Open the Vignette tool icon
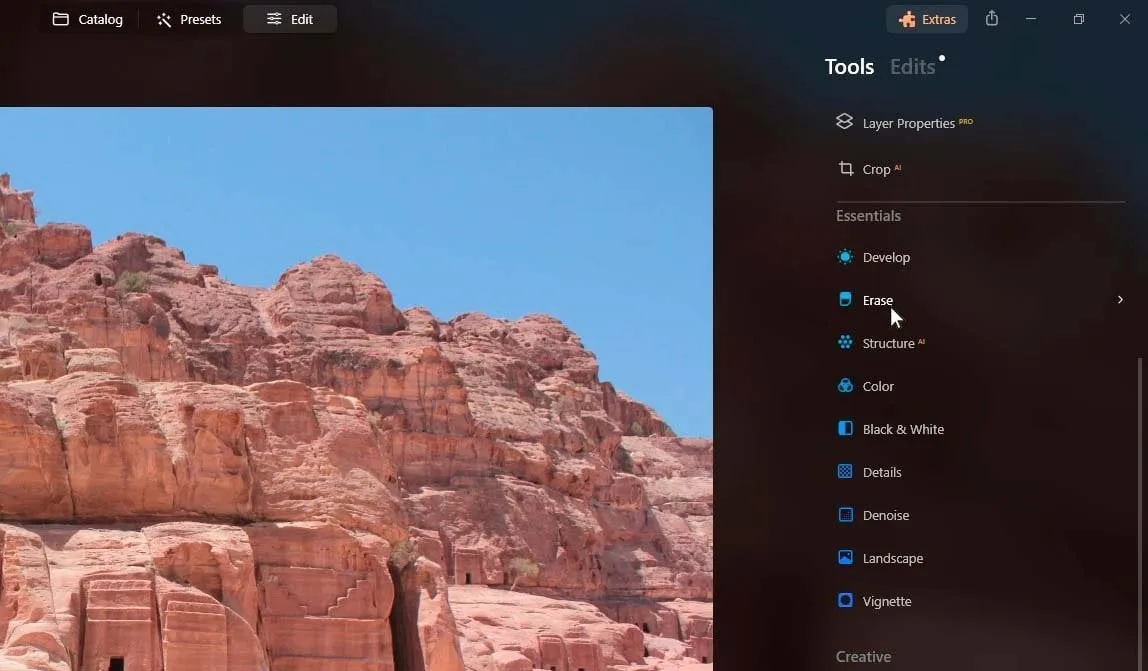Image resolution: width=1148 pixels, height=671 pixels. coord(845,601)
